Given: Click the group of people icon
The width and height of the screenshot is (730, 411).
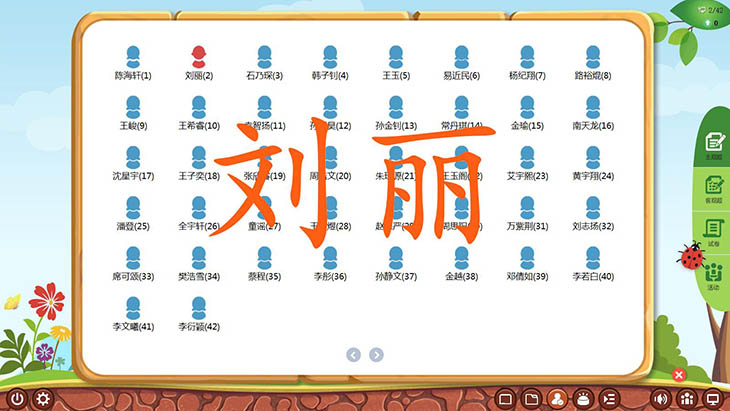Looking at the screenshot, I should [687, 399].
